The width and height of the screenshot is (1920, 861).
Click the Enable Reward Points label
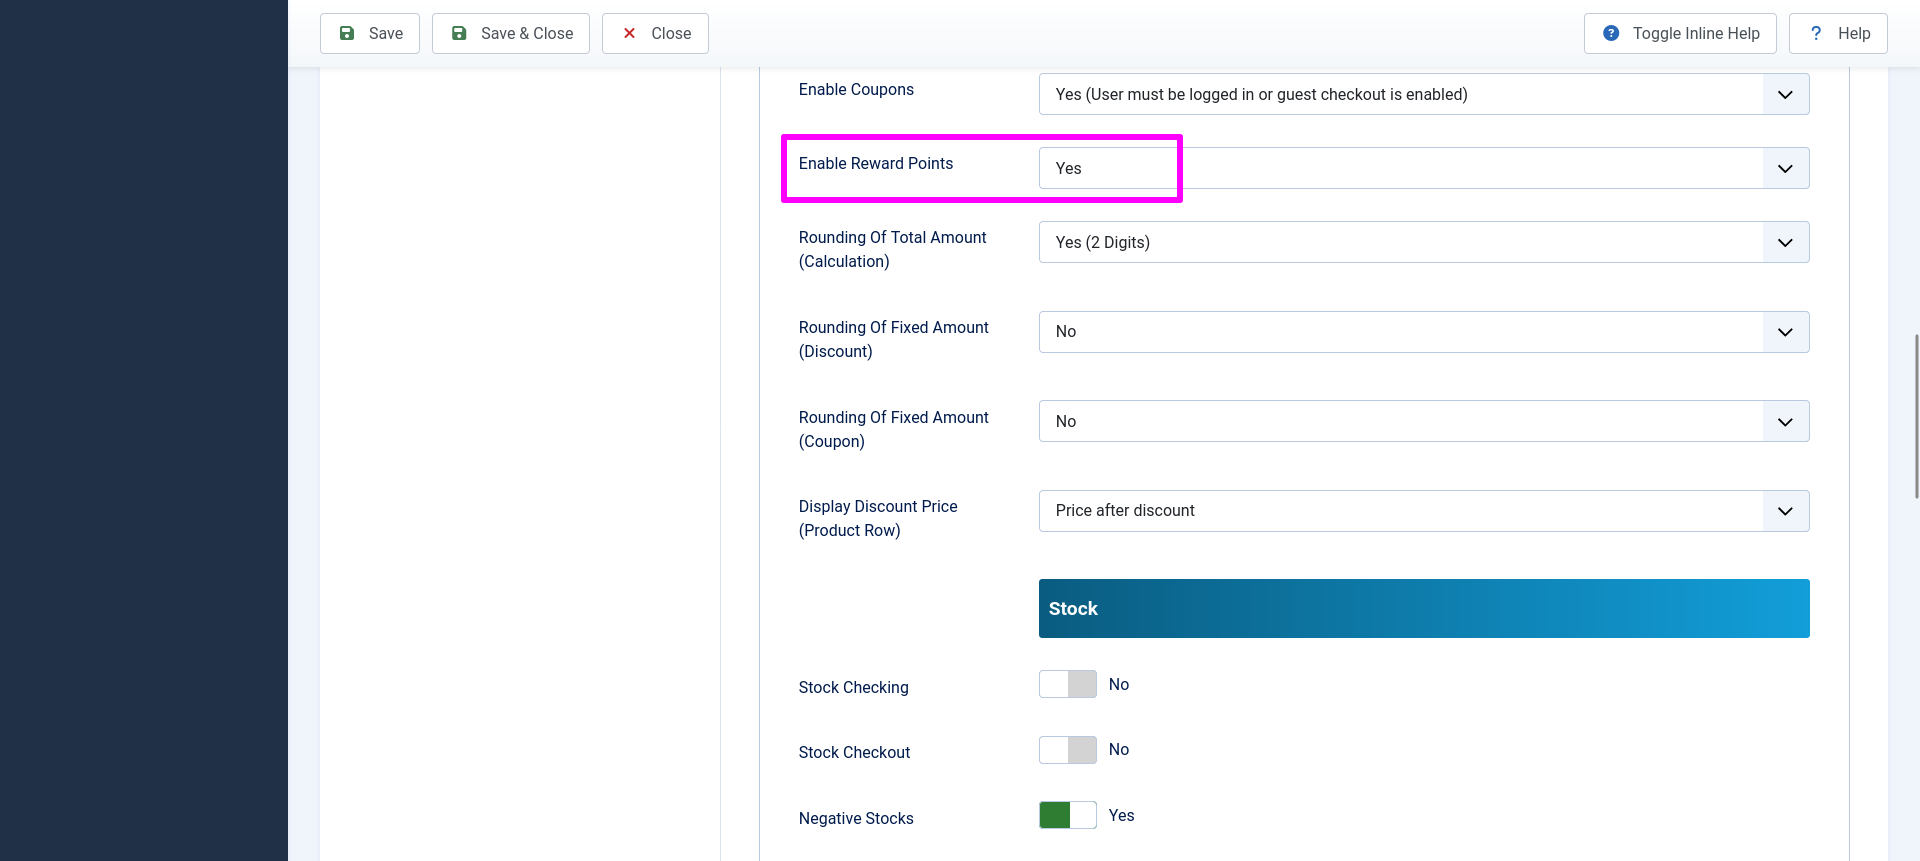pos(875,163)
